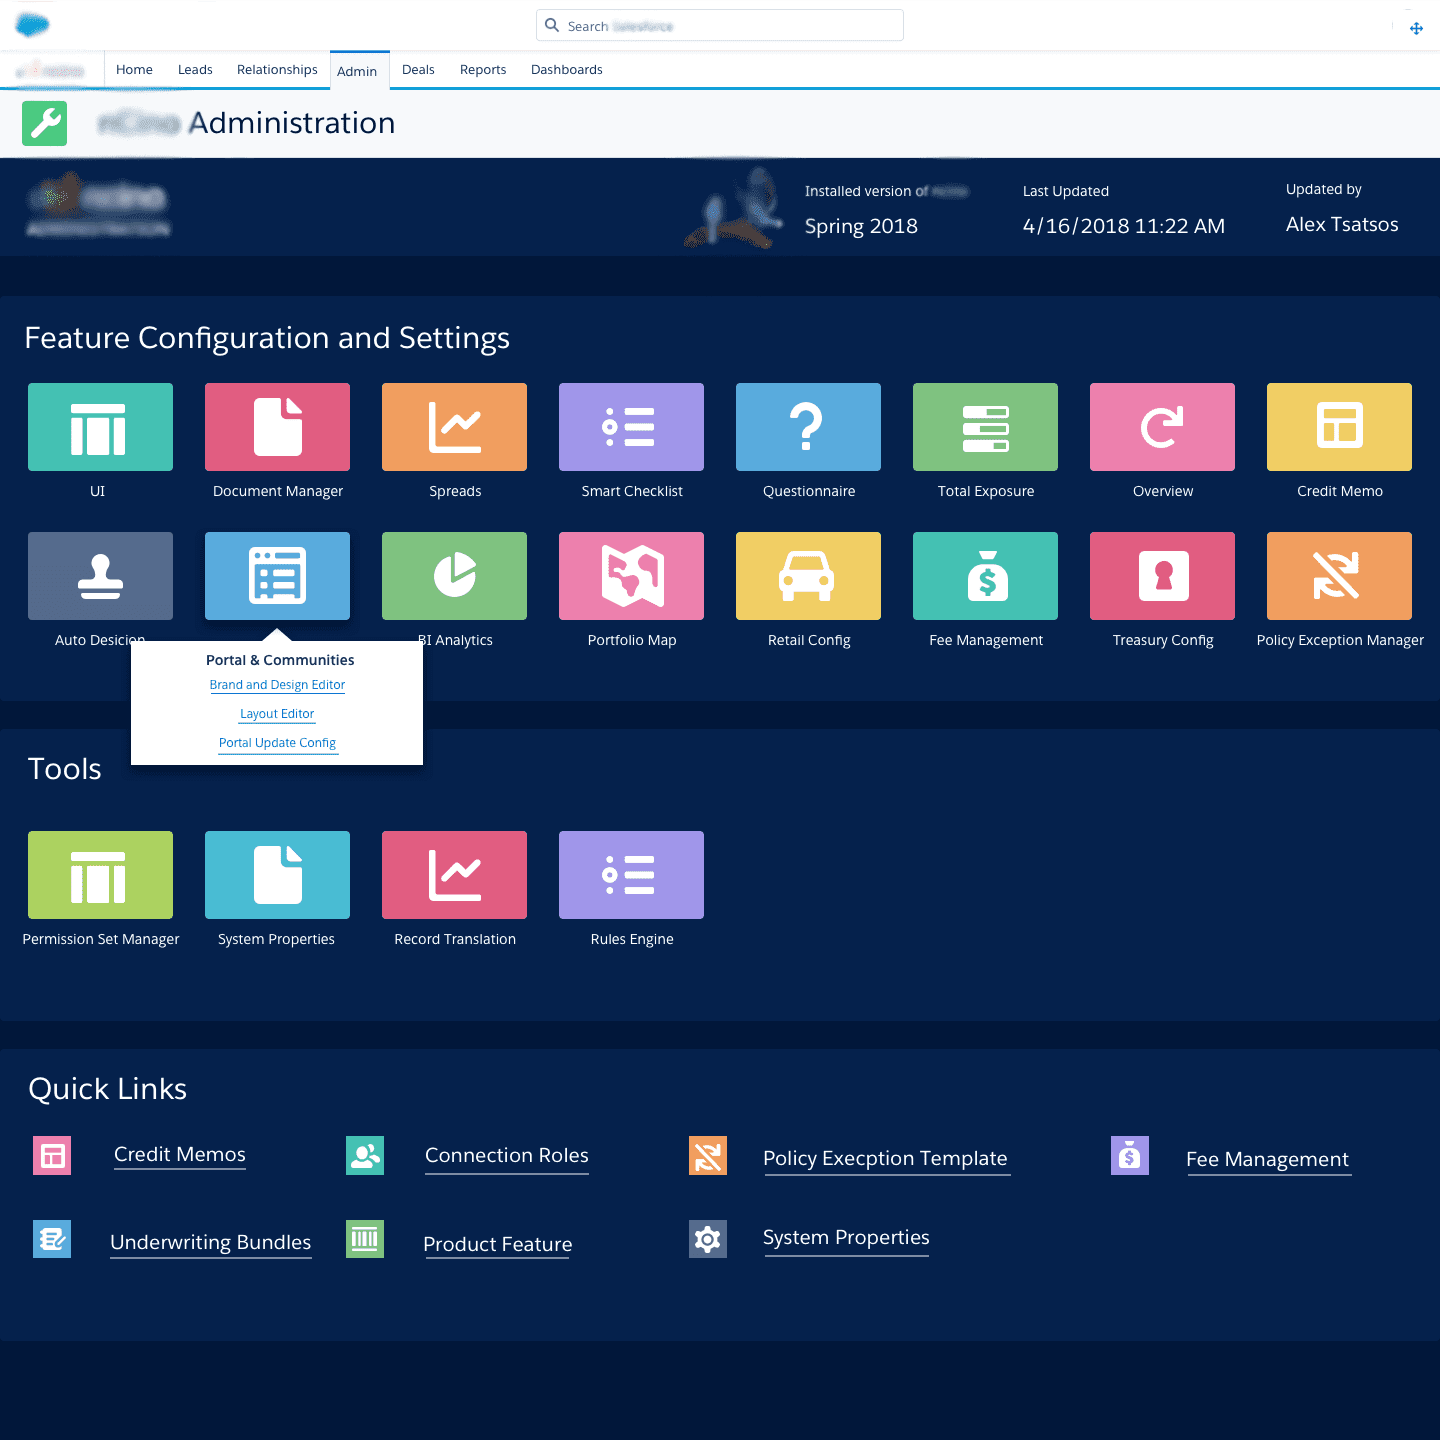Launch the Permission Set Manager tool
The width and height of the screenshot is (1440, 1440).
[100, 875]
